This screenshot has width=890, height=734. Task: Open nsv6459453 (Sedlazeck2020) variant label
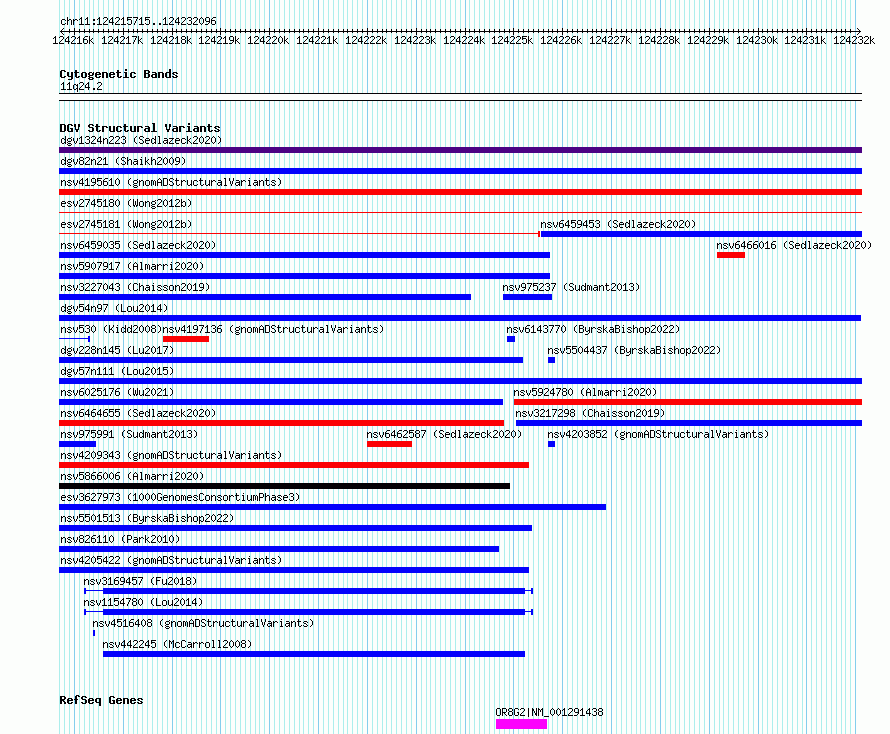click(x=618, y=224)
